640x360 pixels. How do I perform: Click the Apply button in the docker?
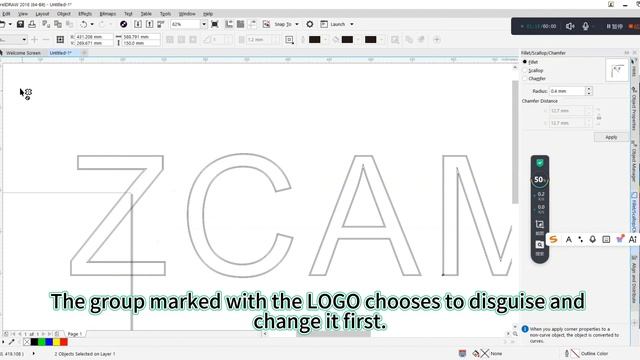[611, 137]
